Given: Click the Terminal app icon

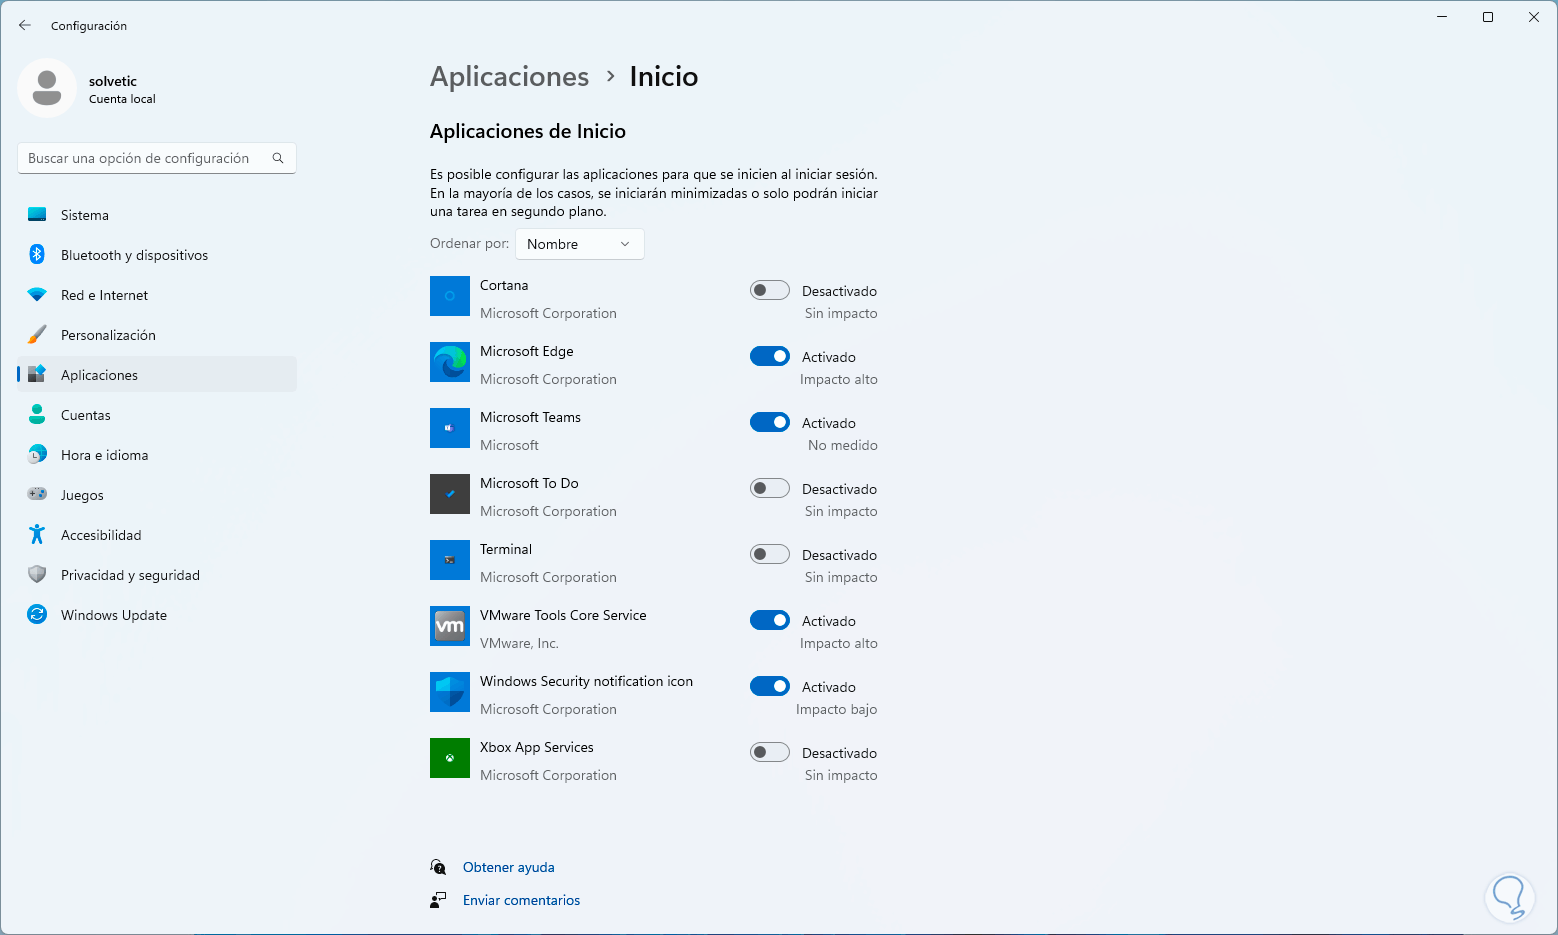Looking at the screenshot, I should [450, 560].
